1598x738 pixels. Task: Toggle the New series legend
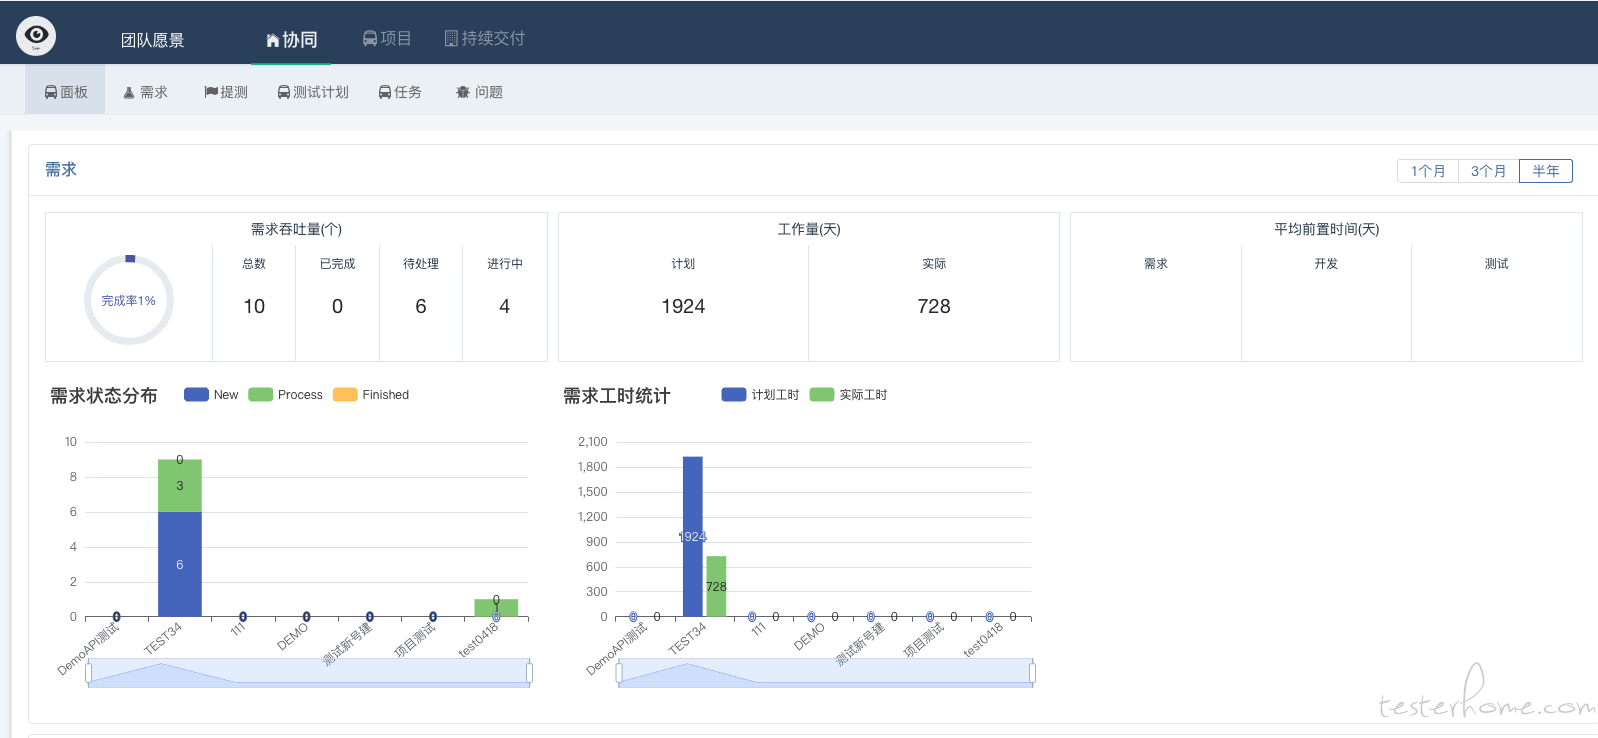(211, 395)
